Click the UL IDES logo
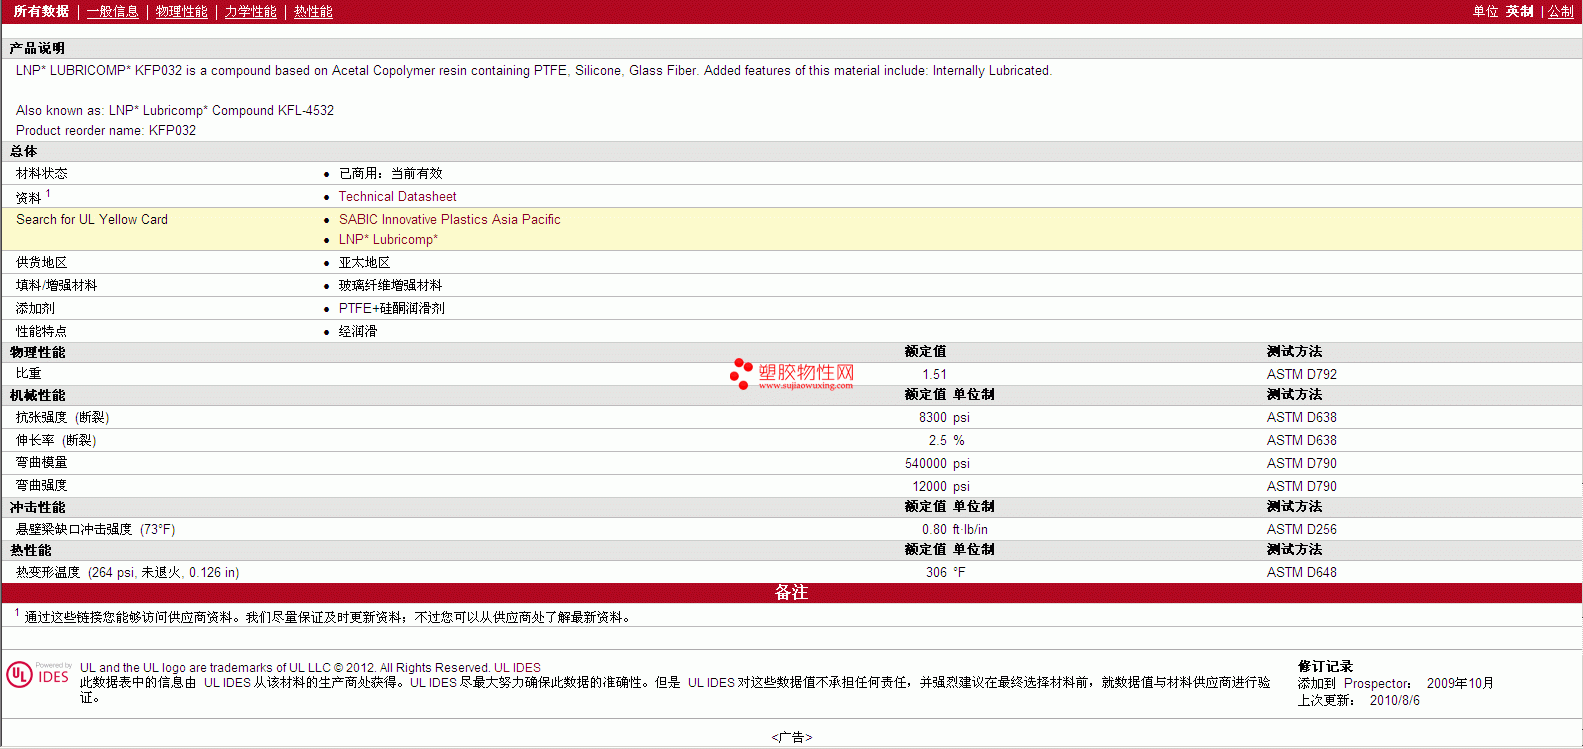1583x749 pixels. [39, 675]
